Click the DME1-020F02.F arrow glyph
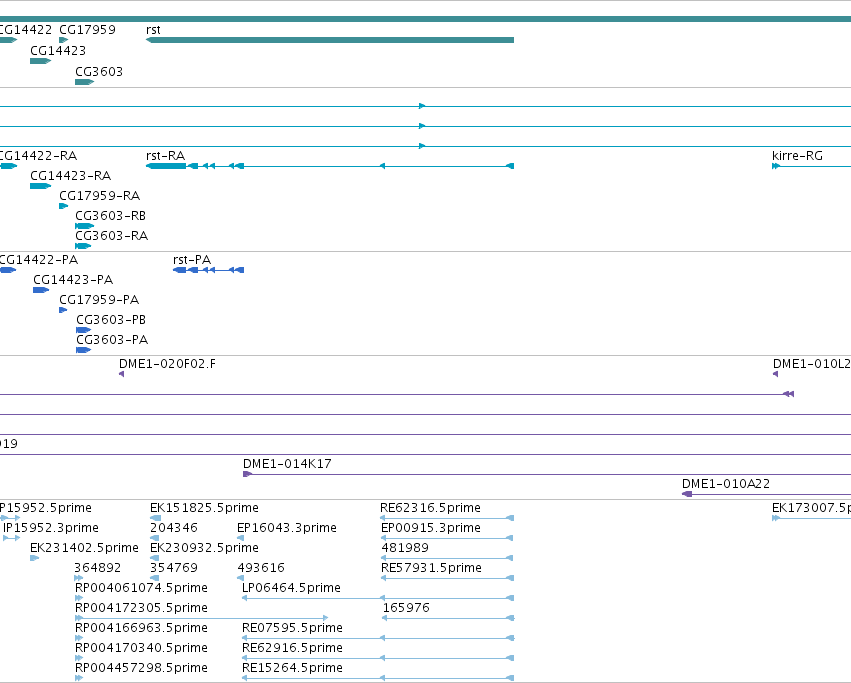This screenshot has height=683, width=851. pos(122,374)
